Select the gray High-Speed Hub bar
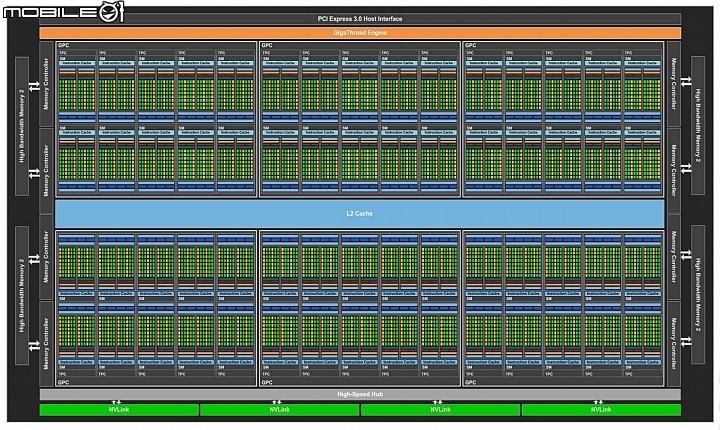The height and width of the screenshot is (430, 720). (x=360, y=394)
